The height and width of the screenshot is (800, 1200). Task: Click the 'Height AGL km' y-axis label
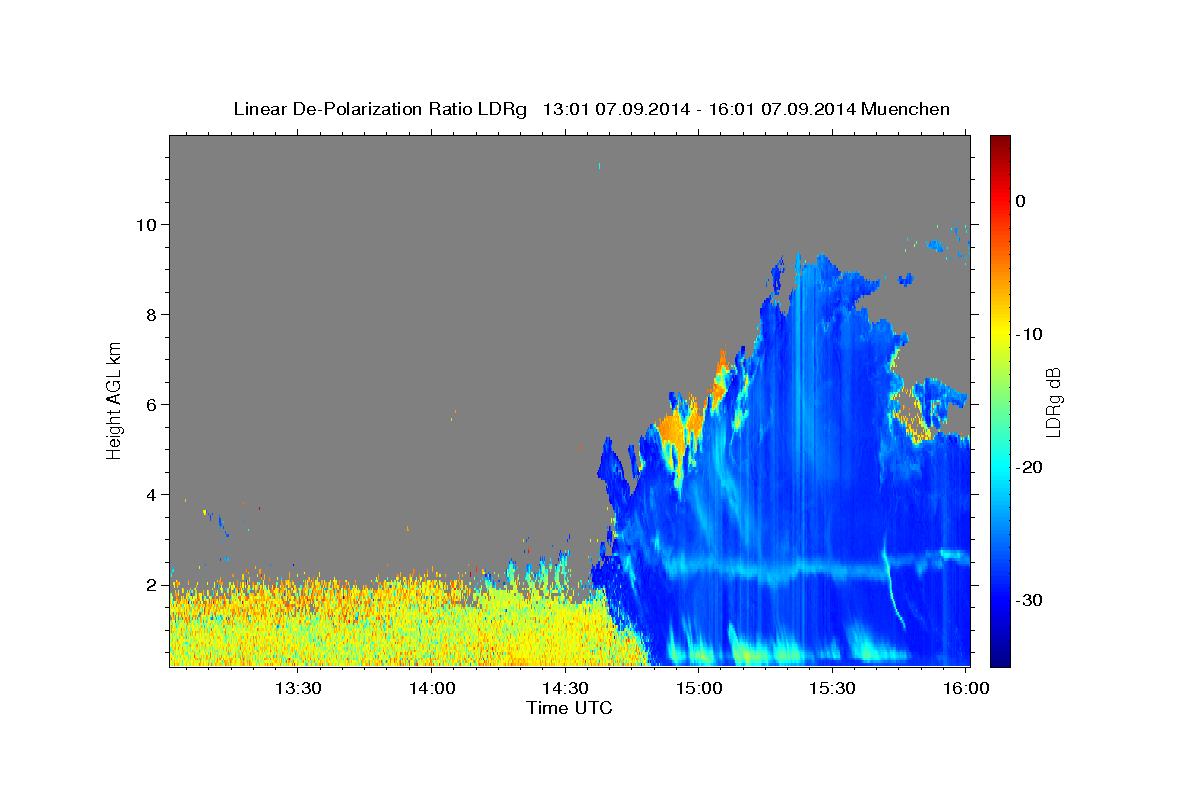pyautogui.click(x=114, y=399)
